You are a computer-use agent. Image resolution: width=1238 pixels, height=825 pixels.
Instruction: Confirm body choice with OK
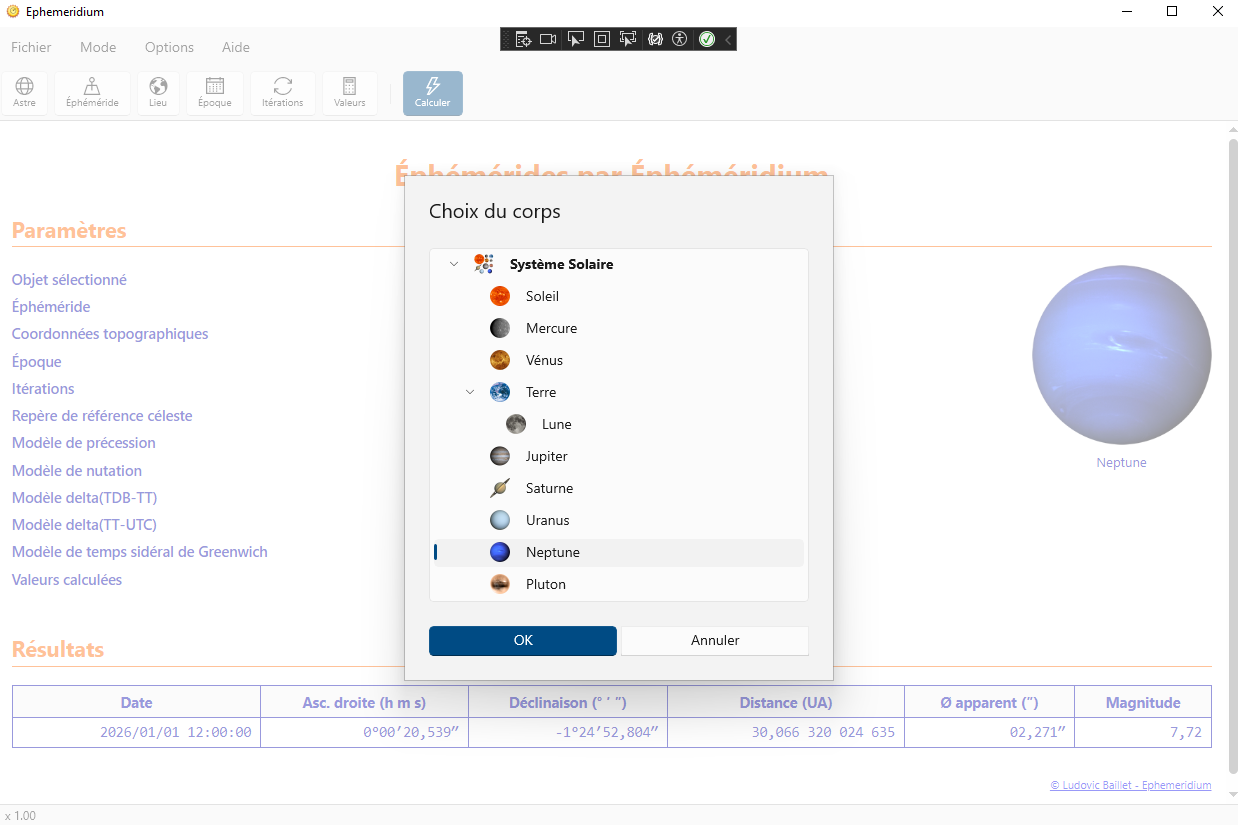pyautogui.click(x=523, y=640)
